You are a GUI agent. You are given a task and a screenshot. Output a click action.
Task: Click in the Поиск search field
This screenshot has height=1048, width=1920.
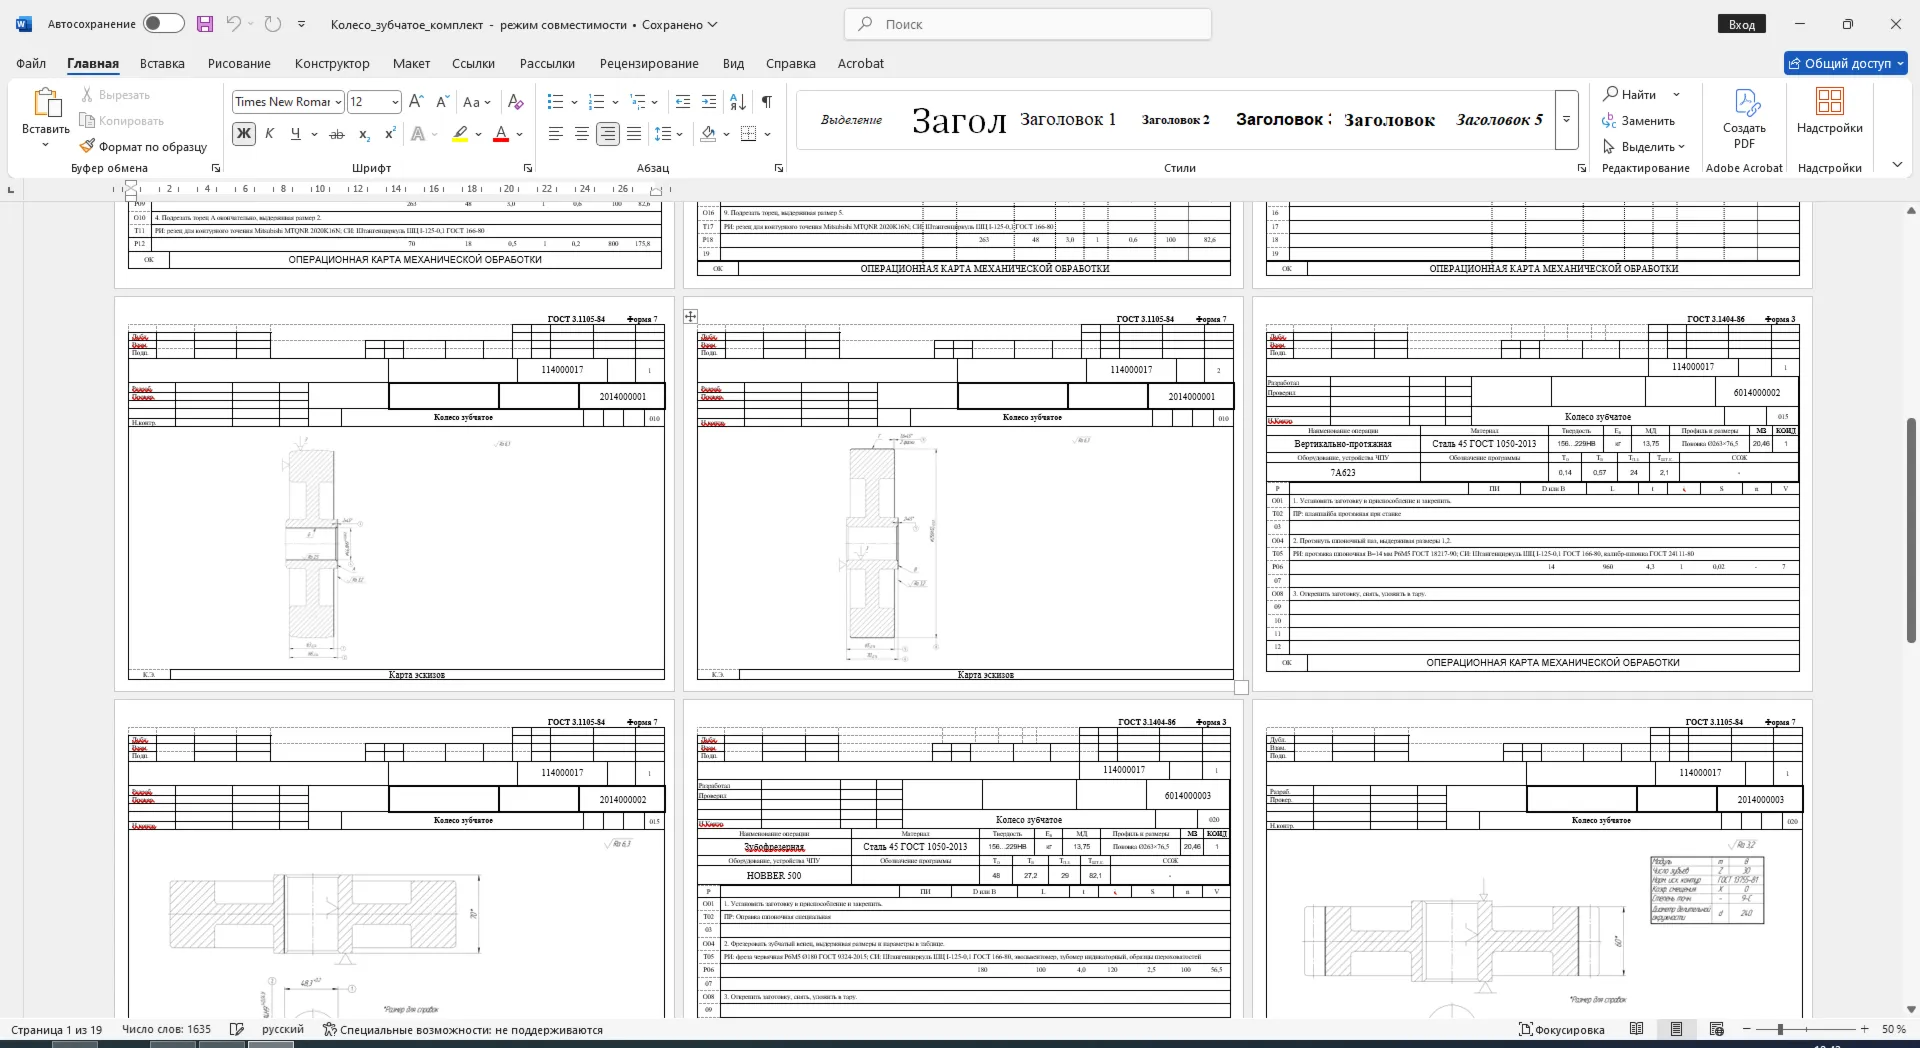coord(1028,24)
